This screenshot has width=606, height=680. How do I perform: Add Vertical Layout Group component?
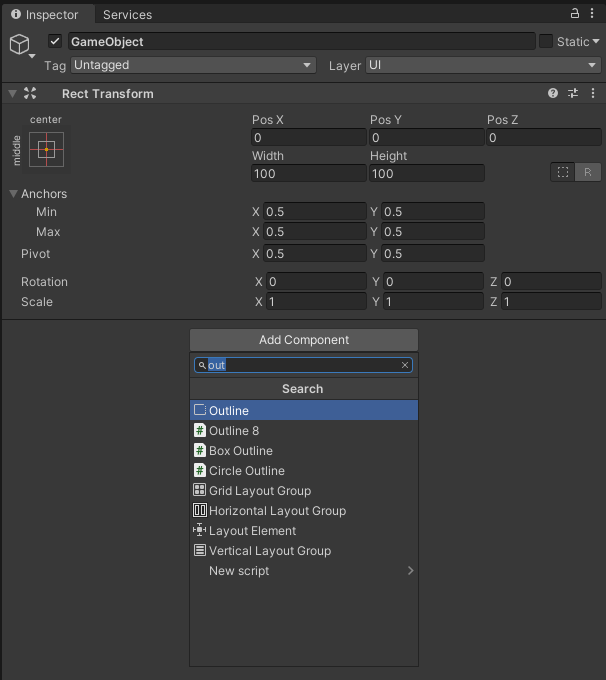pos(304,550)
